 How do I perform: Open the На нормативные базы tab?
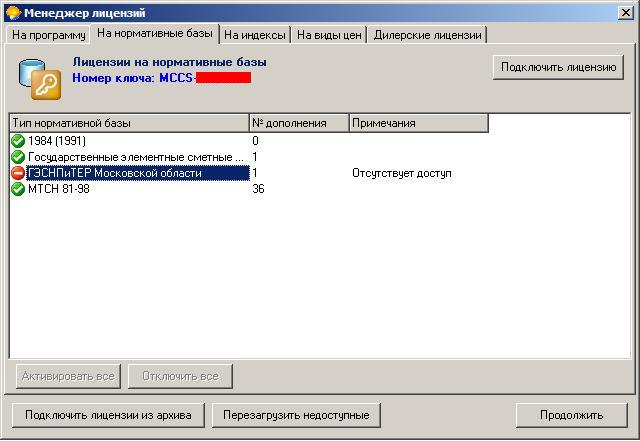click(155, 33)
